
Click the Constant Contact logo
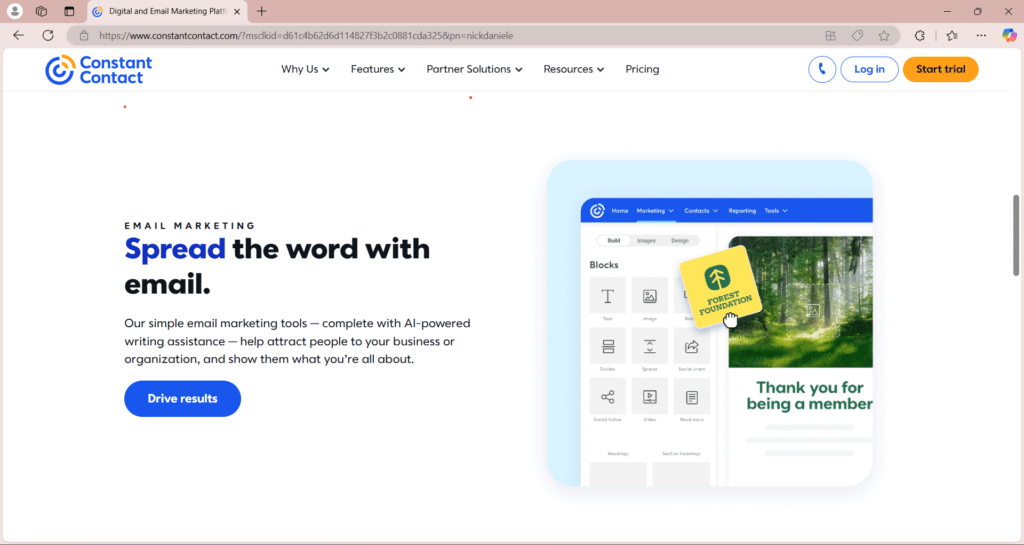[99, 70]
